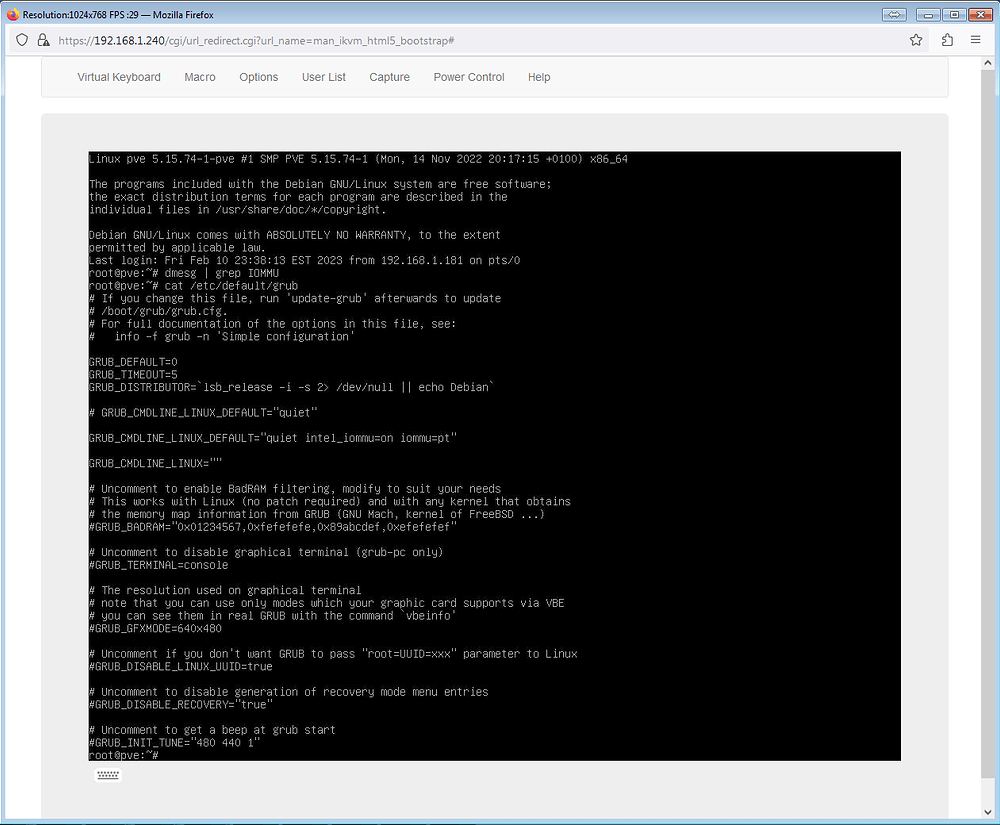This screenshot has width=1000, height=825.
Task: Open the User List
Action: click(323, 77)
